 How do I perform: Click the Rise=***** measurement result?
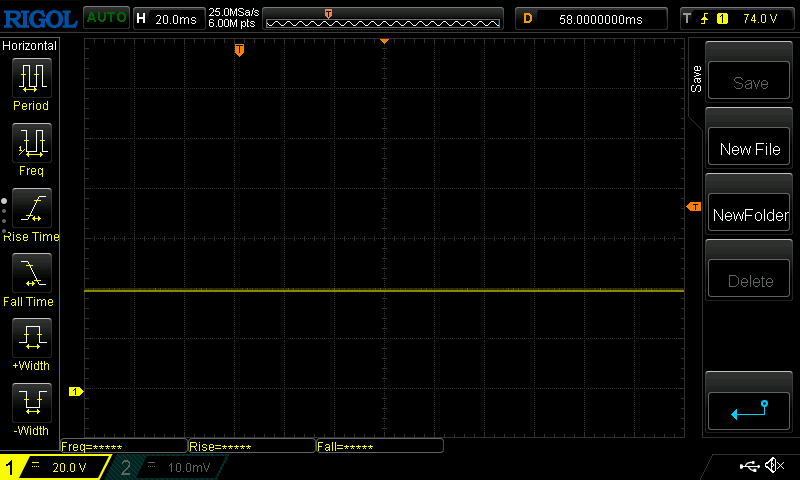coord(252,446)
